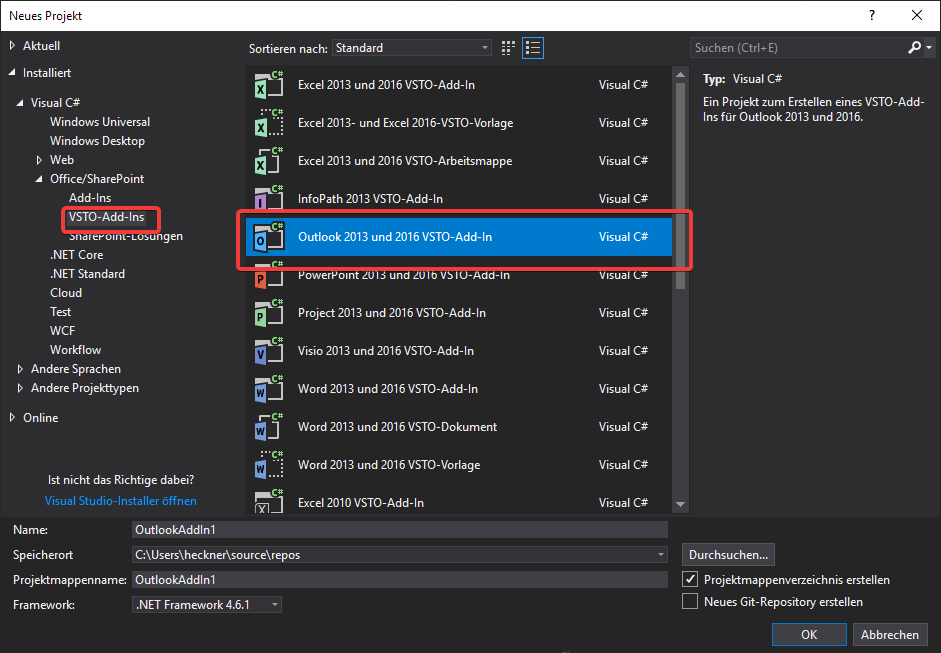
Task: Expand Andere Projekttypen node
Action: [x=20, y=388]
